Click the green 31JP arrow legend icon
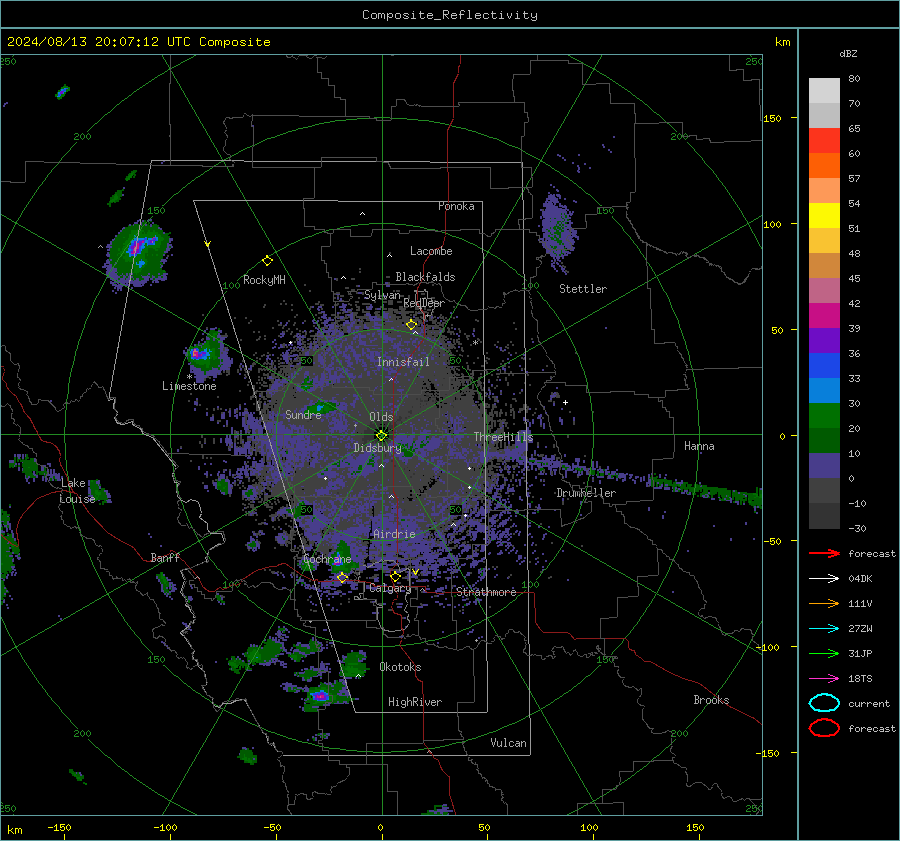This screenshot has height=841, width=900. pyautogui.click(x=824, y=653)
